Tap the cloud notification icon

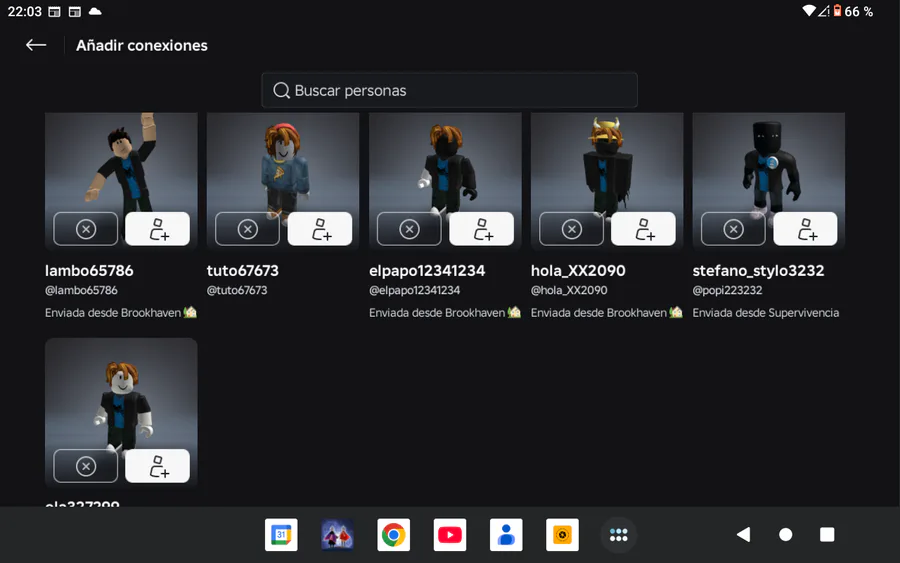(95, 11)
